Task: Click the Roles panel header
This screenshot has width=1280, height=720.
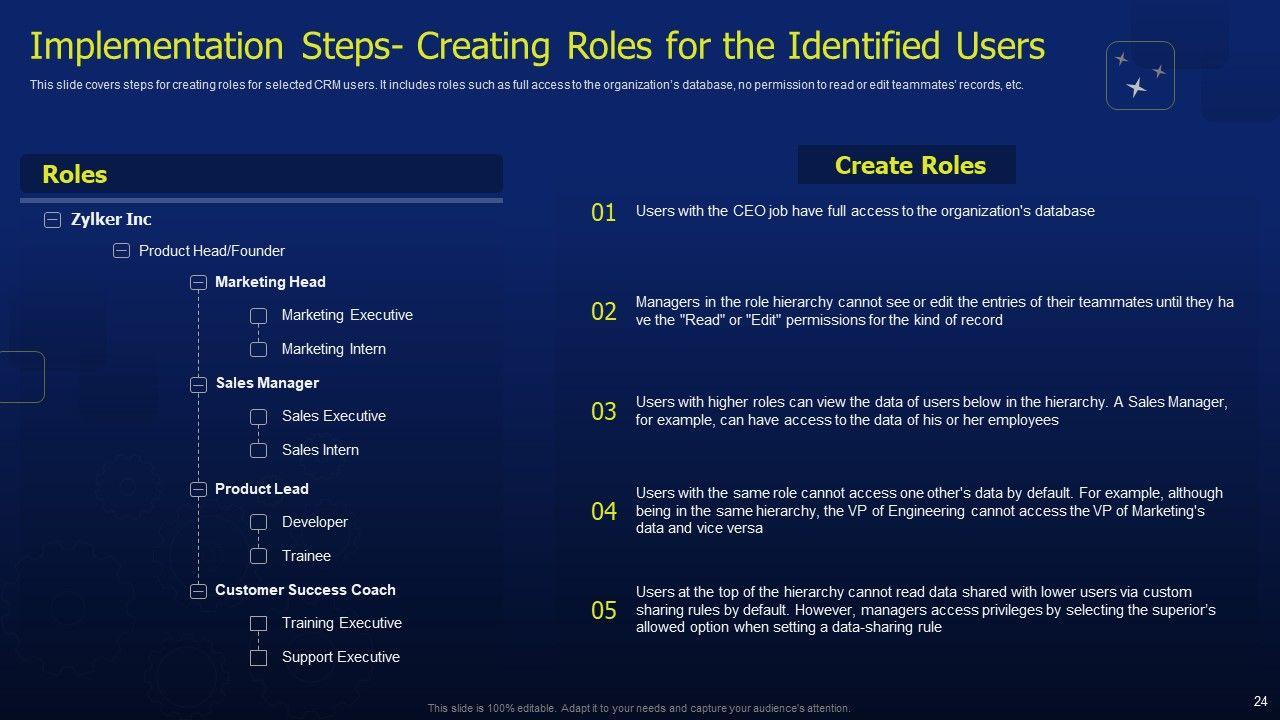Action: click(261, 174)
